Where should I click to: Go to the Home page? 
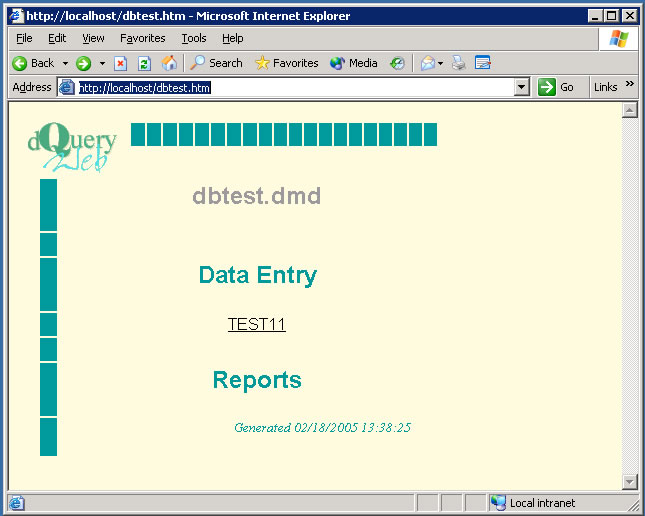point(169,63)
